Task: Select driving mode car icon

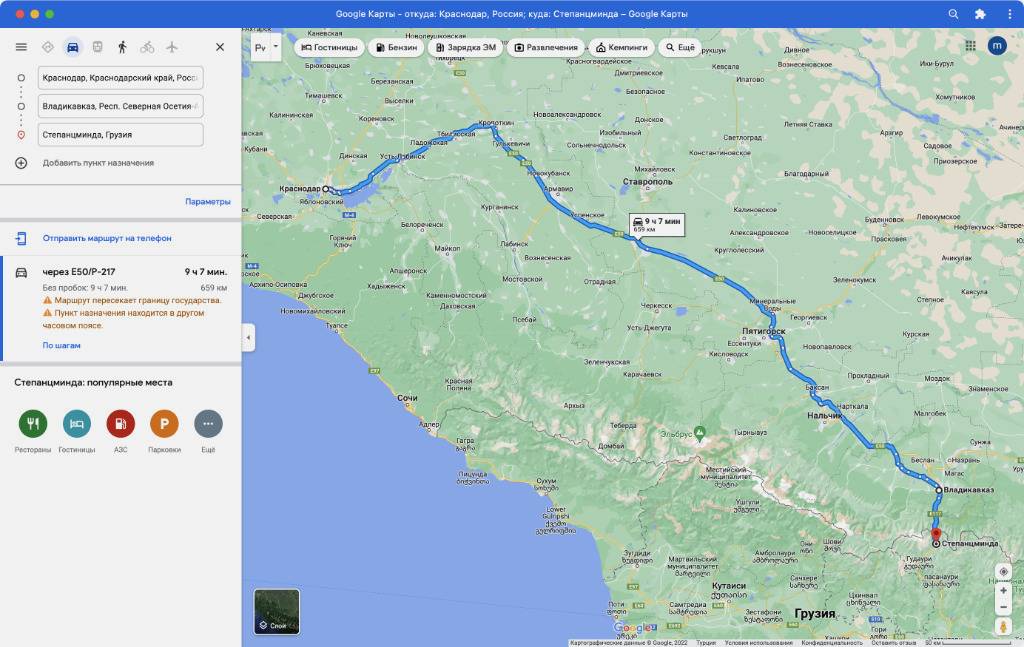Action: point(72,47)
